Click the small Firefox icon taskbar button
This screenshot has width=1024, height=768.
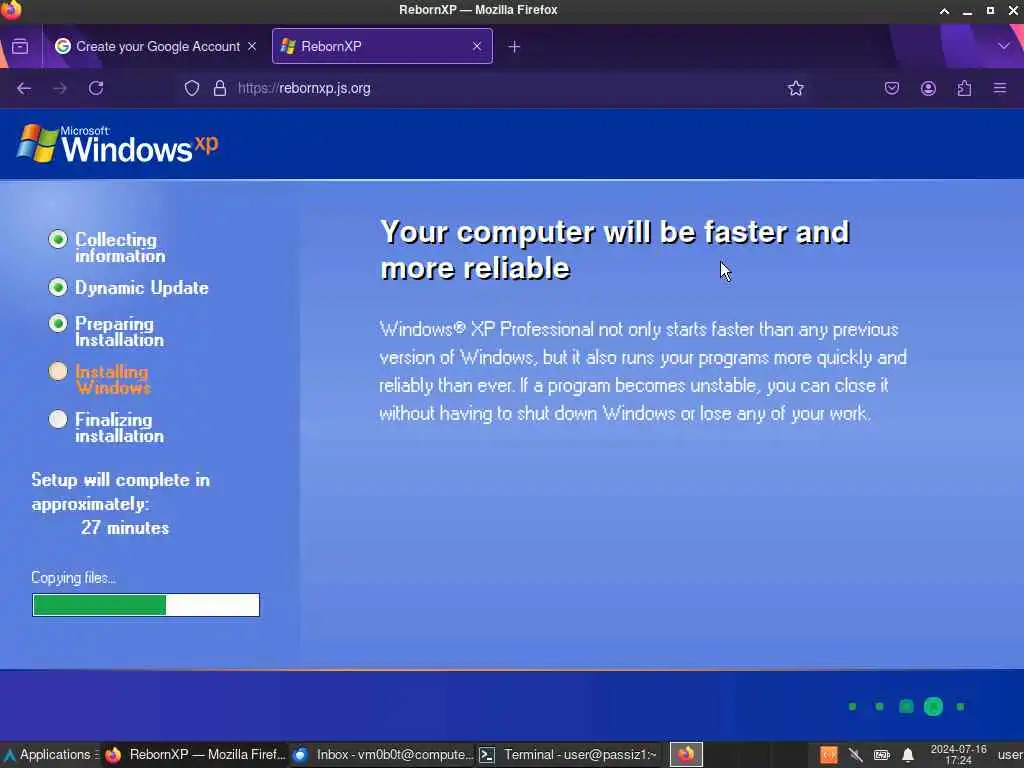[686, 755]
